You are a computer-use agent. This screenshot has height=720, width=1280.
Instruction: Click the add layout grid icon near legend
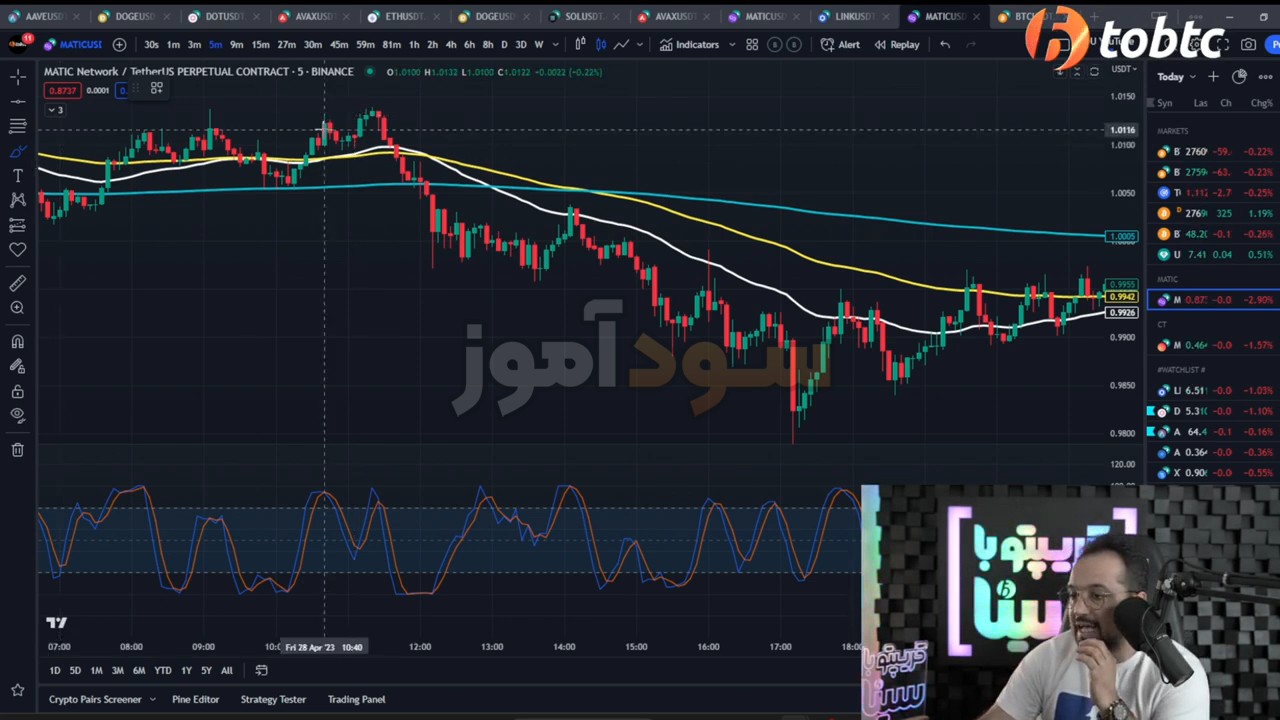157,88
